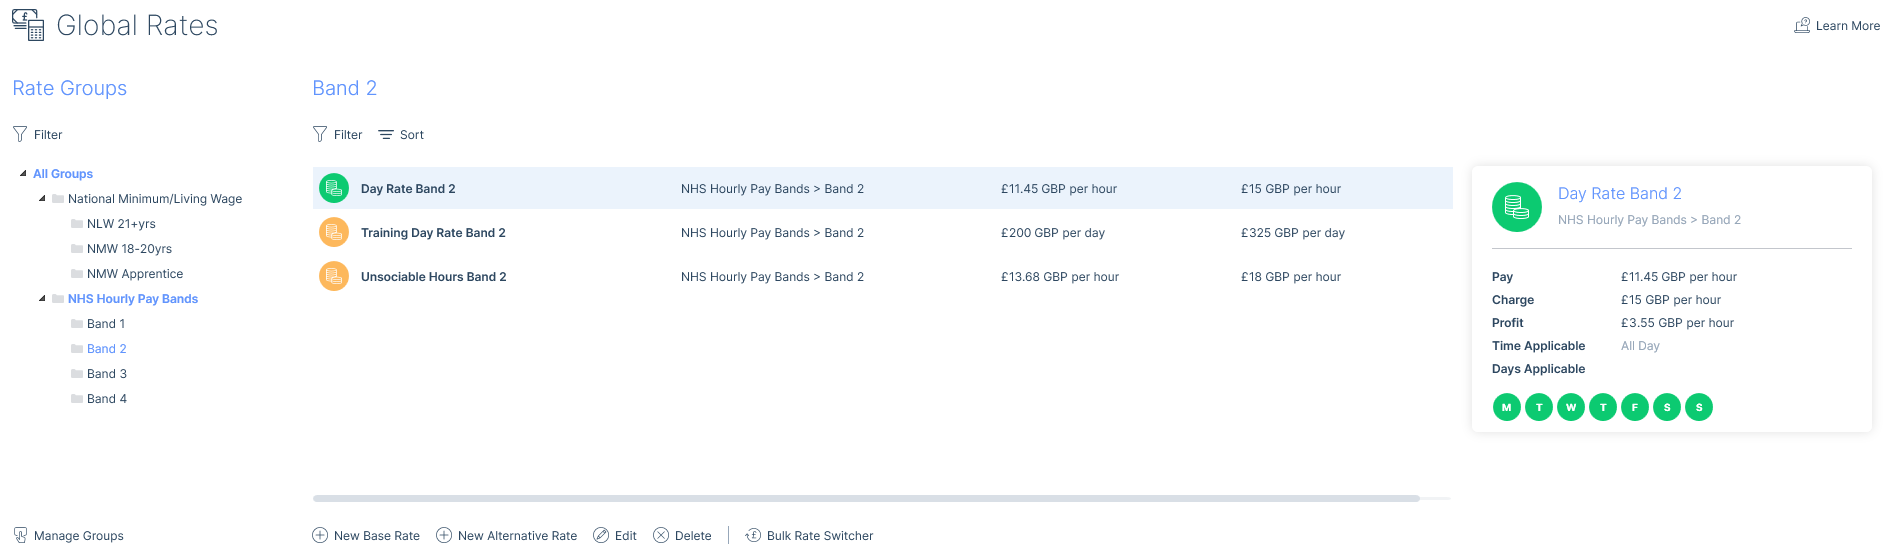Click the orange Unsociable Hours rate icon
Image resolution: width=1897 pixels, height=555 pixels.
point(333,276)
